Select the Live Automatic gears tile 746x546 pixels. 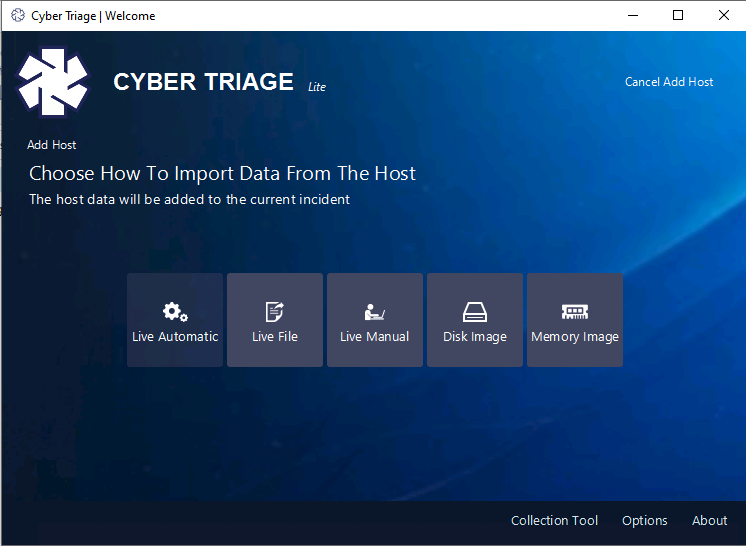[x=175, y=320]
